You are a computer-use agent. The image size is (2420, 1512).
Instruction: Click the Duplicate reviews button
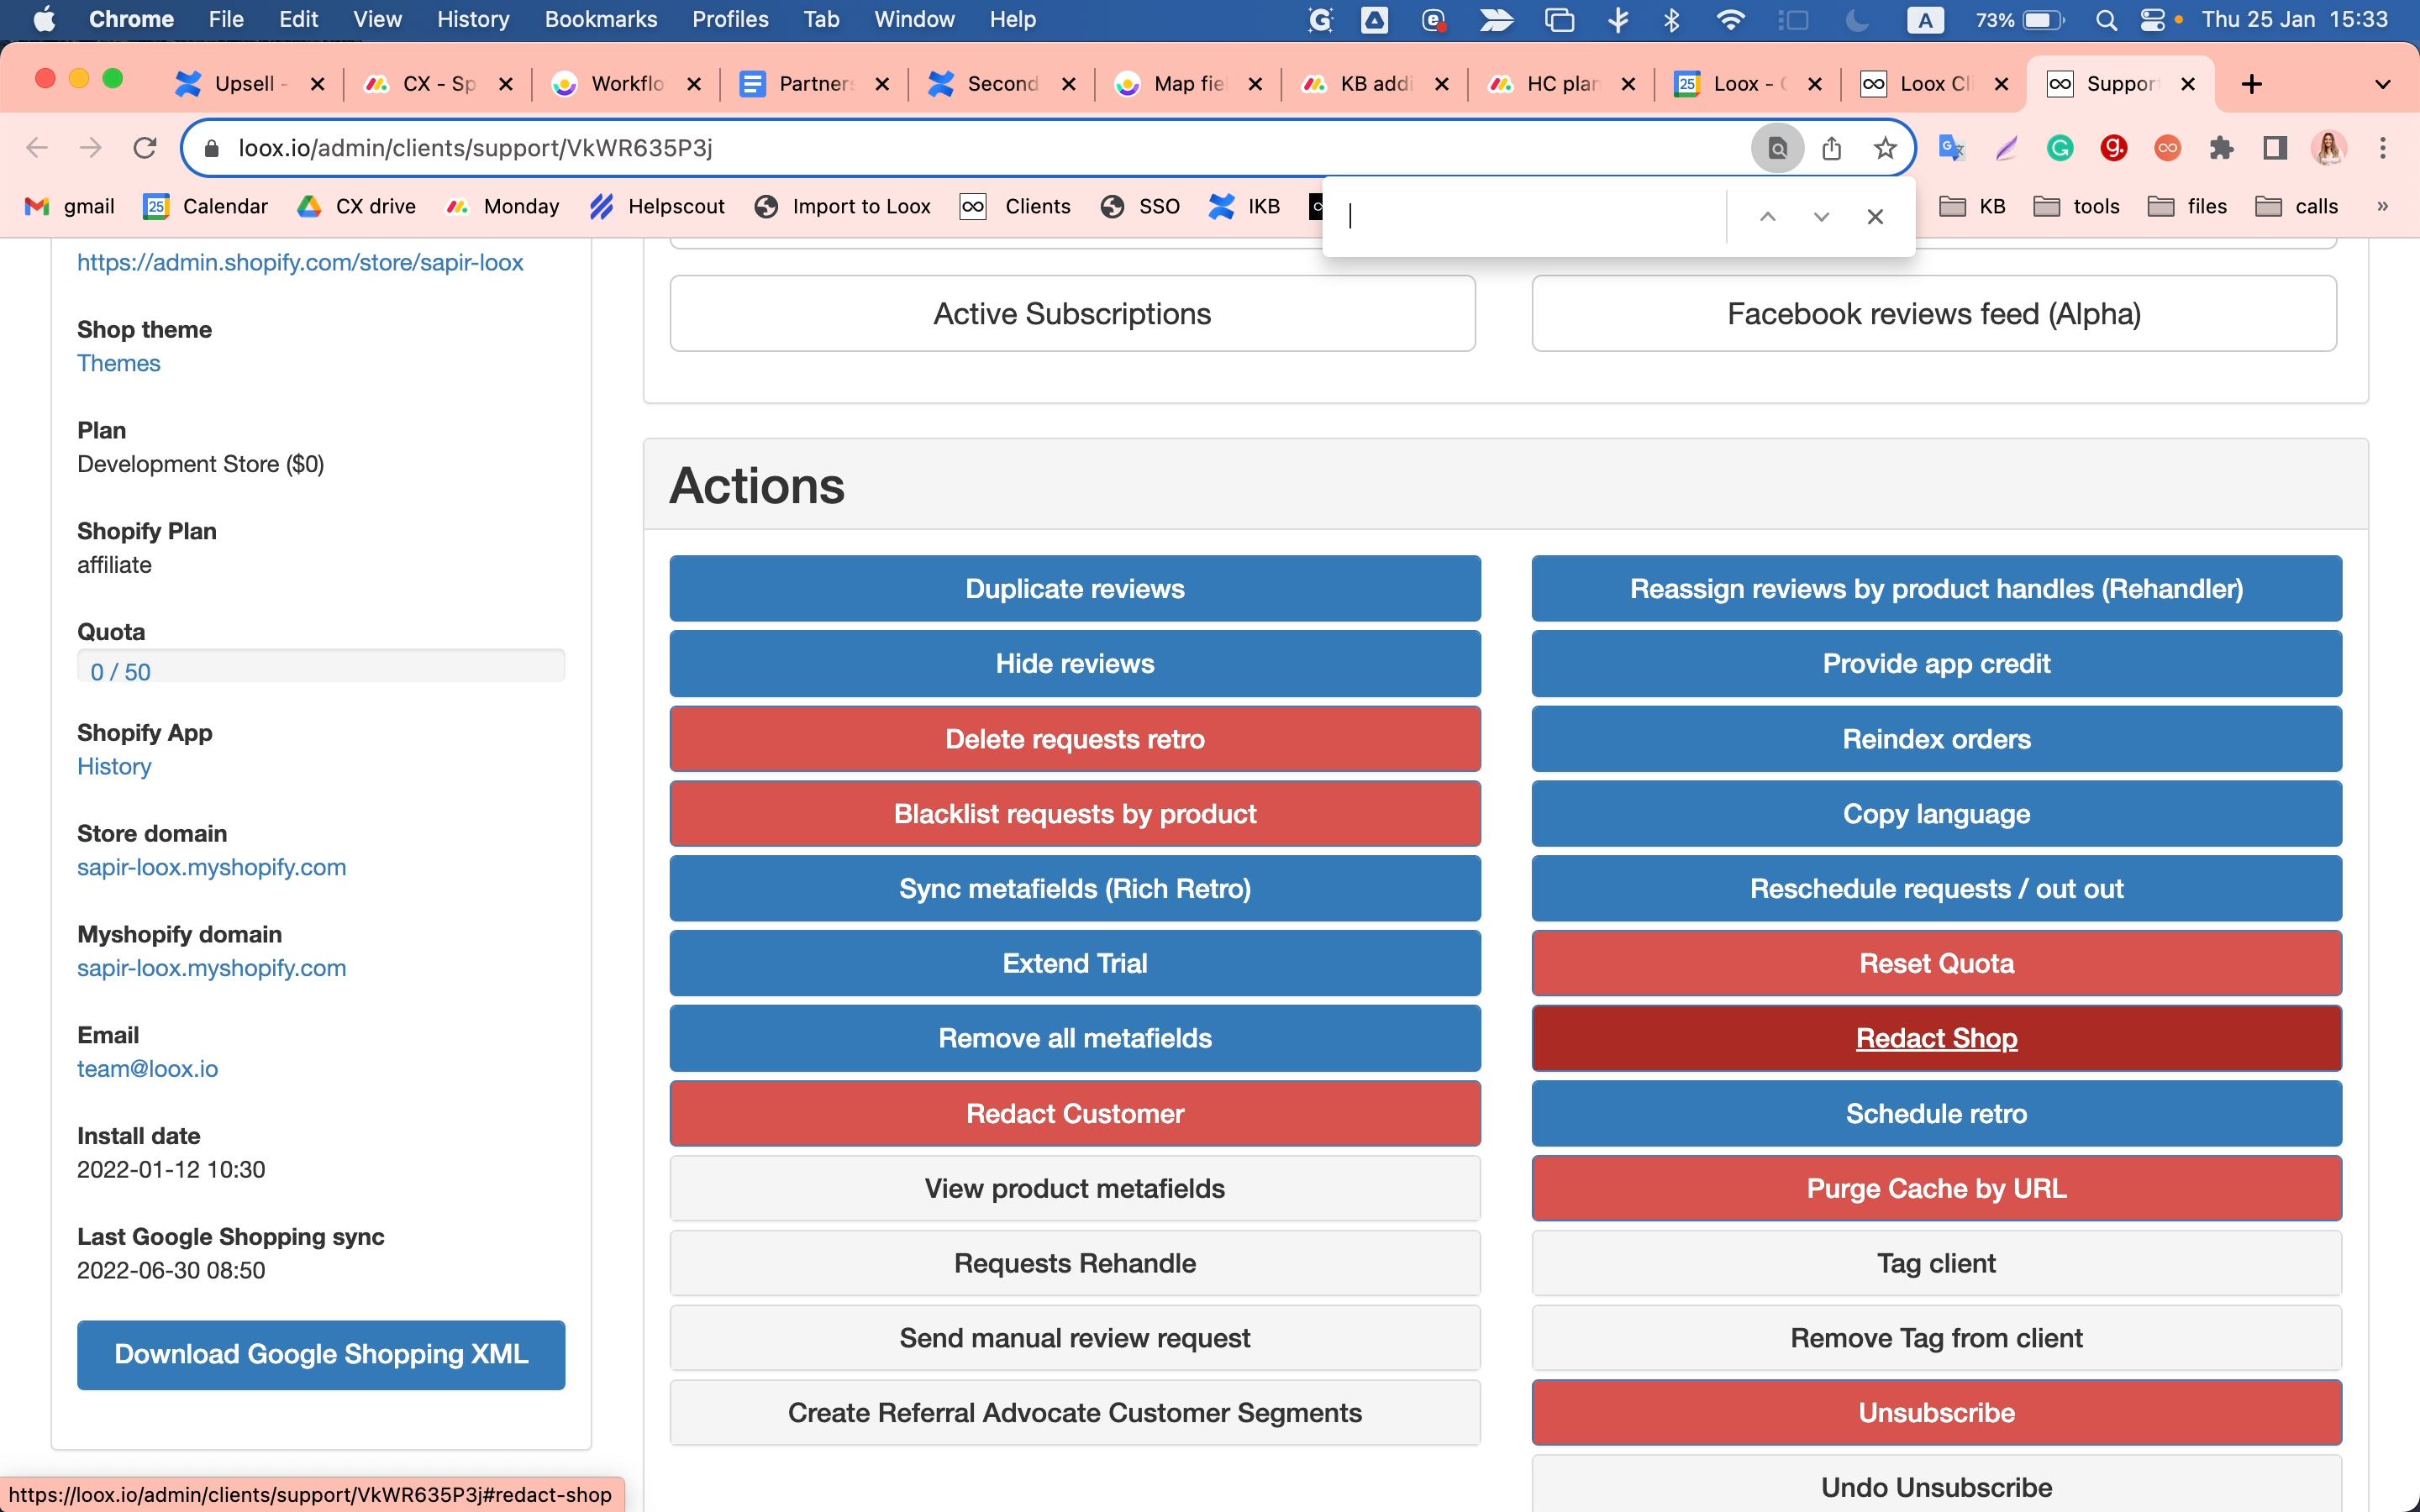[x=1074, y=588]
